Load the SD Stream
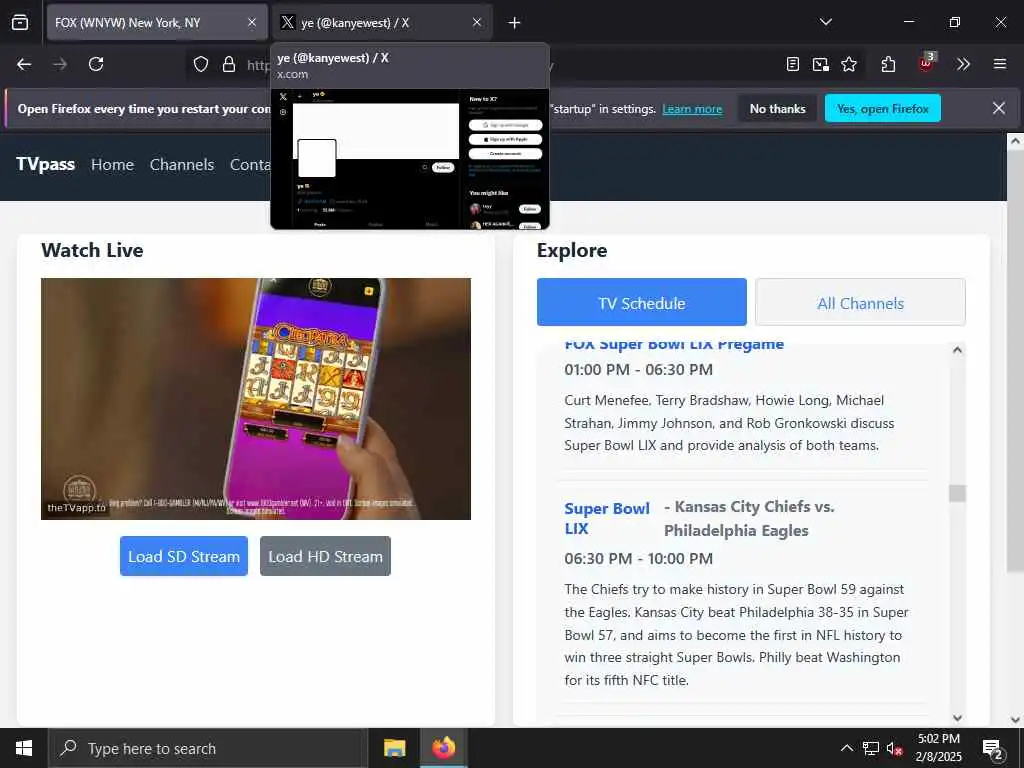 pyautogui.click(x=184, y=556)
